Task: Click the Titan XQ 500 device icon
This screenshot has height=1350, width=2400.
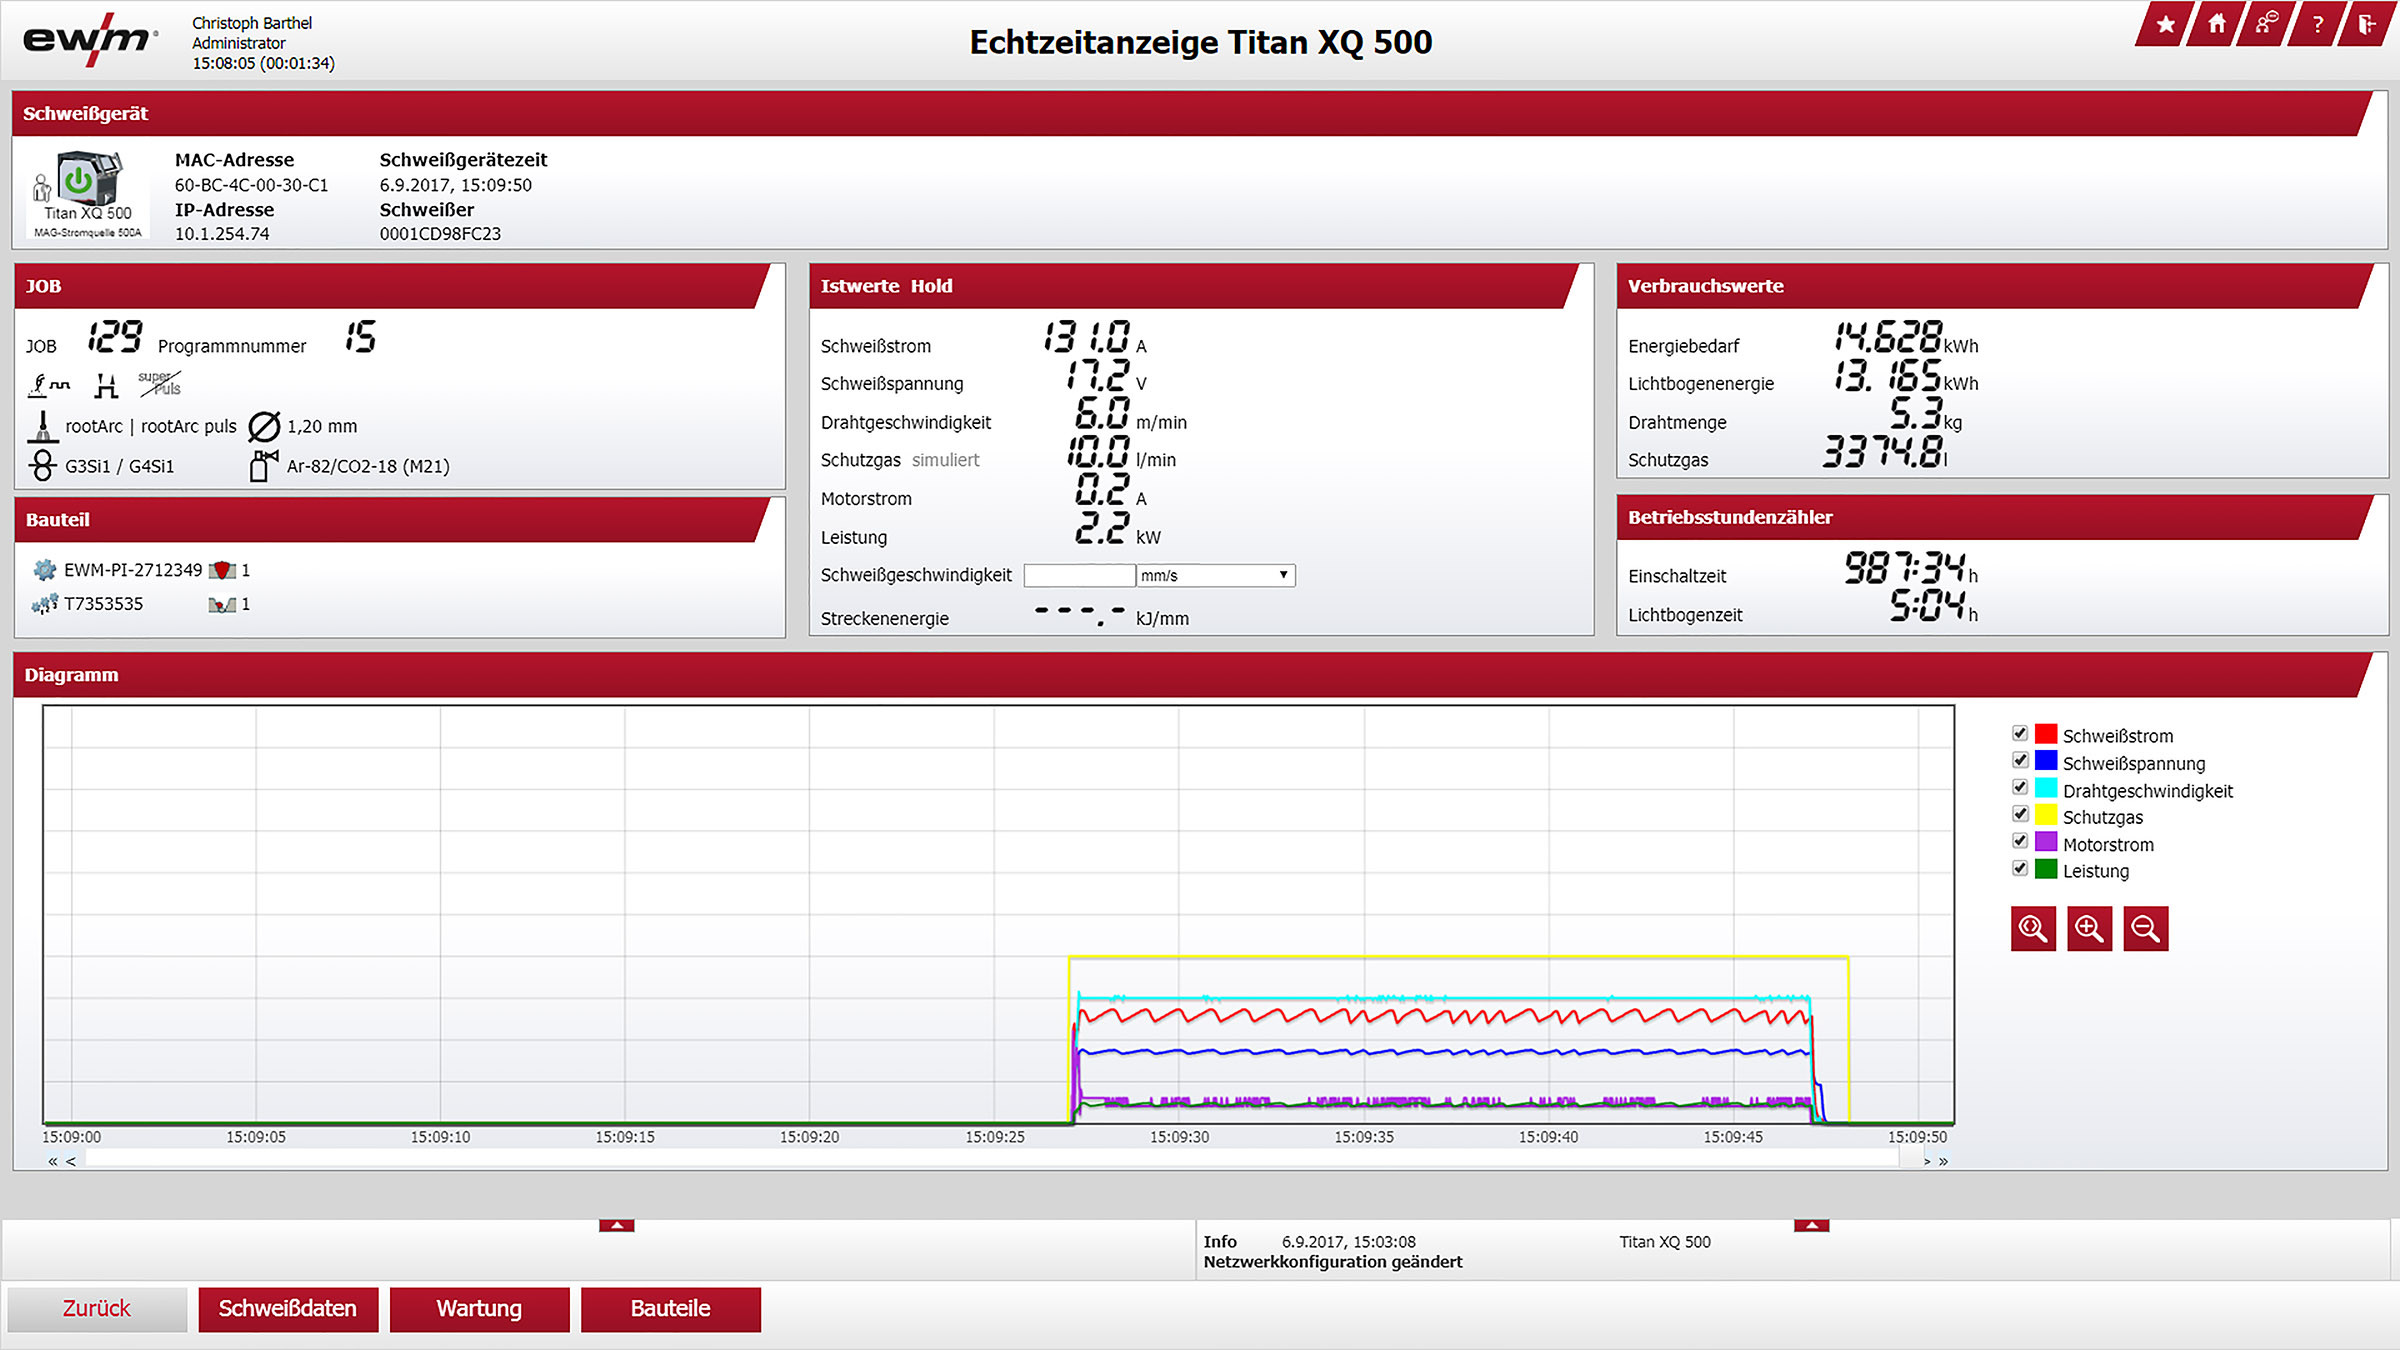Action: [x=88, y=182]
